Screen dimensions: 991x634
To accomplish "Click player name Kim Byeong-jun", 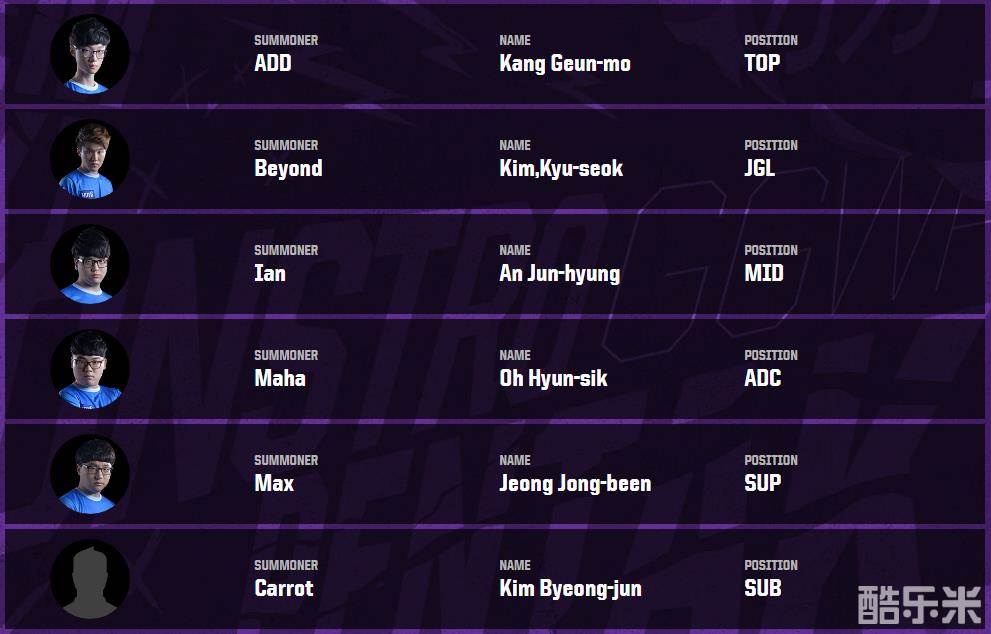I will click(x=570, y=589).
